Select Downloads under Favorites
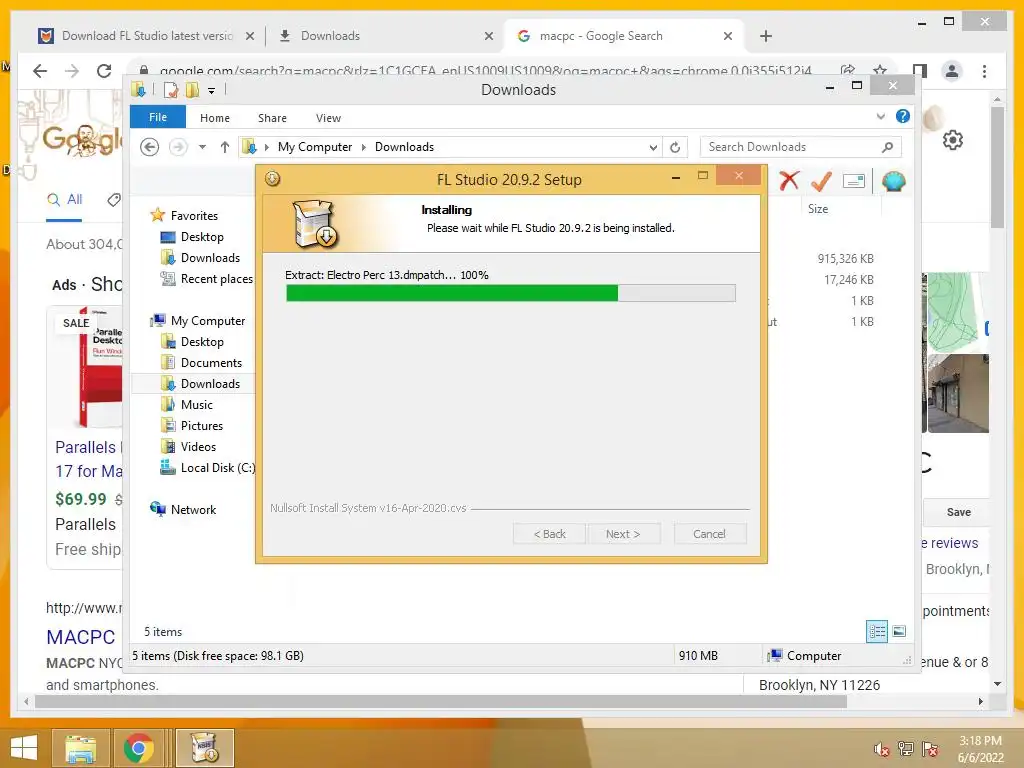Viewport: 1024px width, 768px height. 200,258
